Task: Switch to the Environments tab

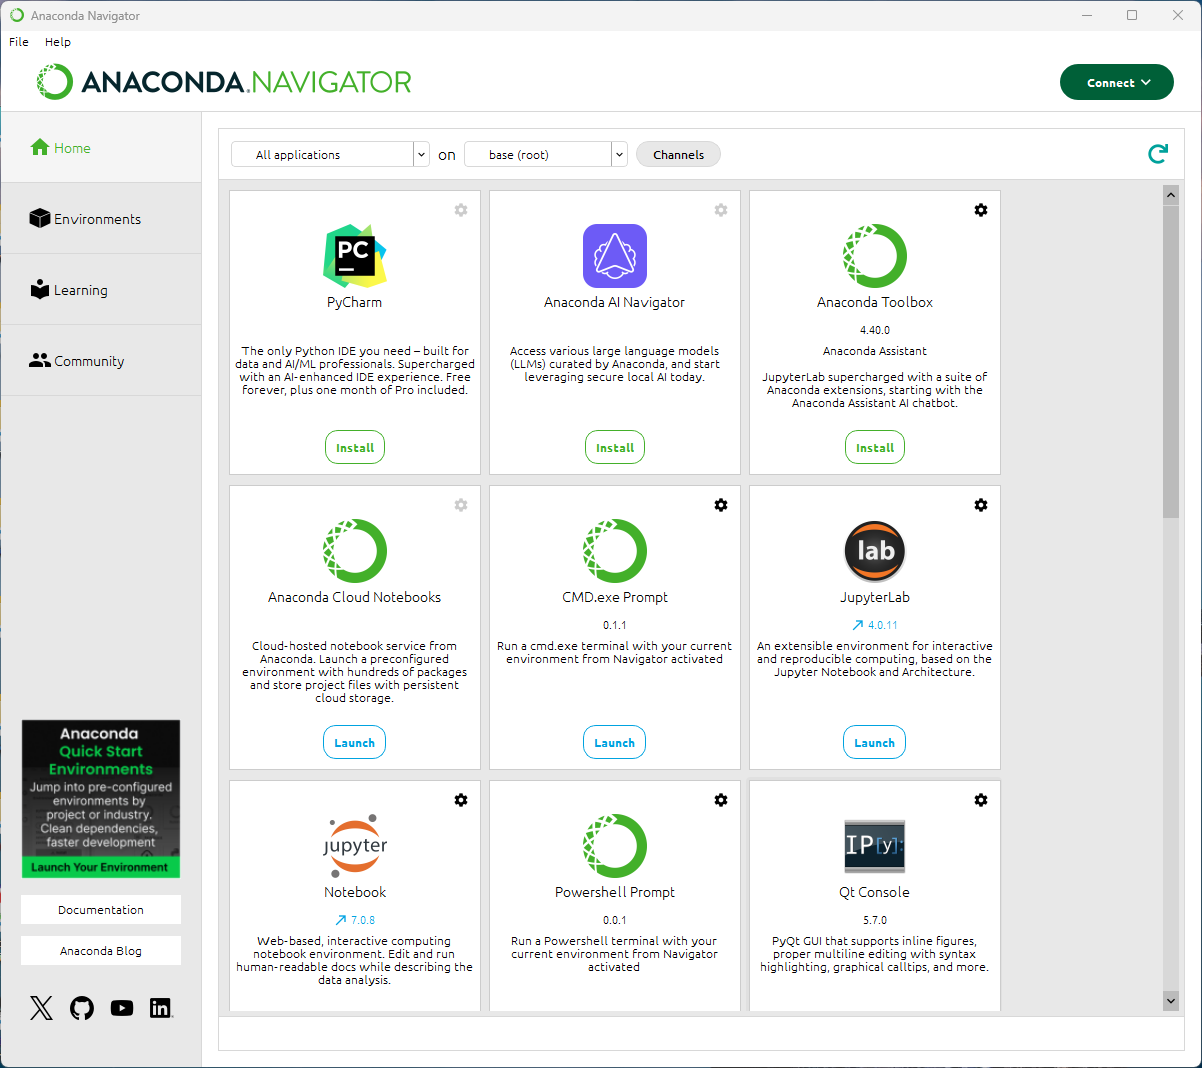Action: coord(97,219)
